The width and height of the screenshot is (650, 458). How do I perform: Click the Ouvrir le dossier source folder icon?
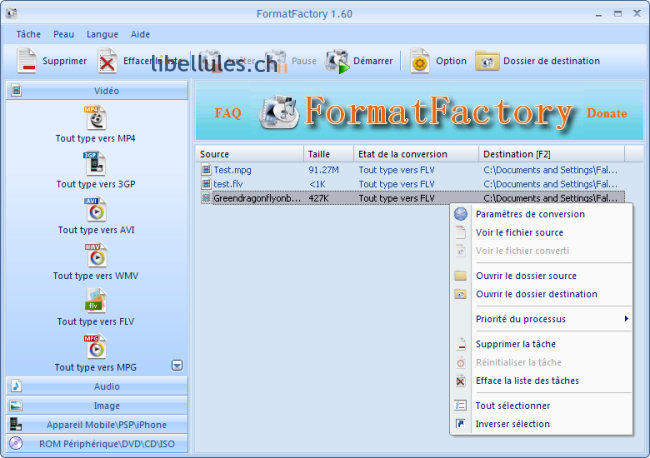pos(461,276)
